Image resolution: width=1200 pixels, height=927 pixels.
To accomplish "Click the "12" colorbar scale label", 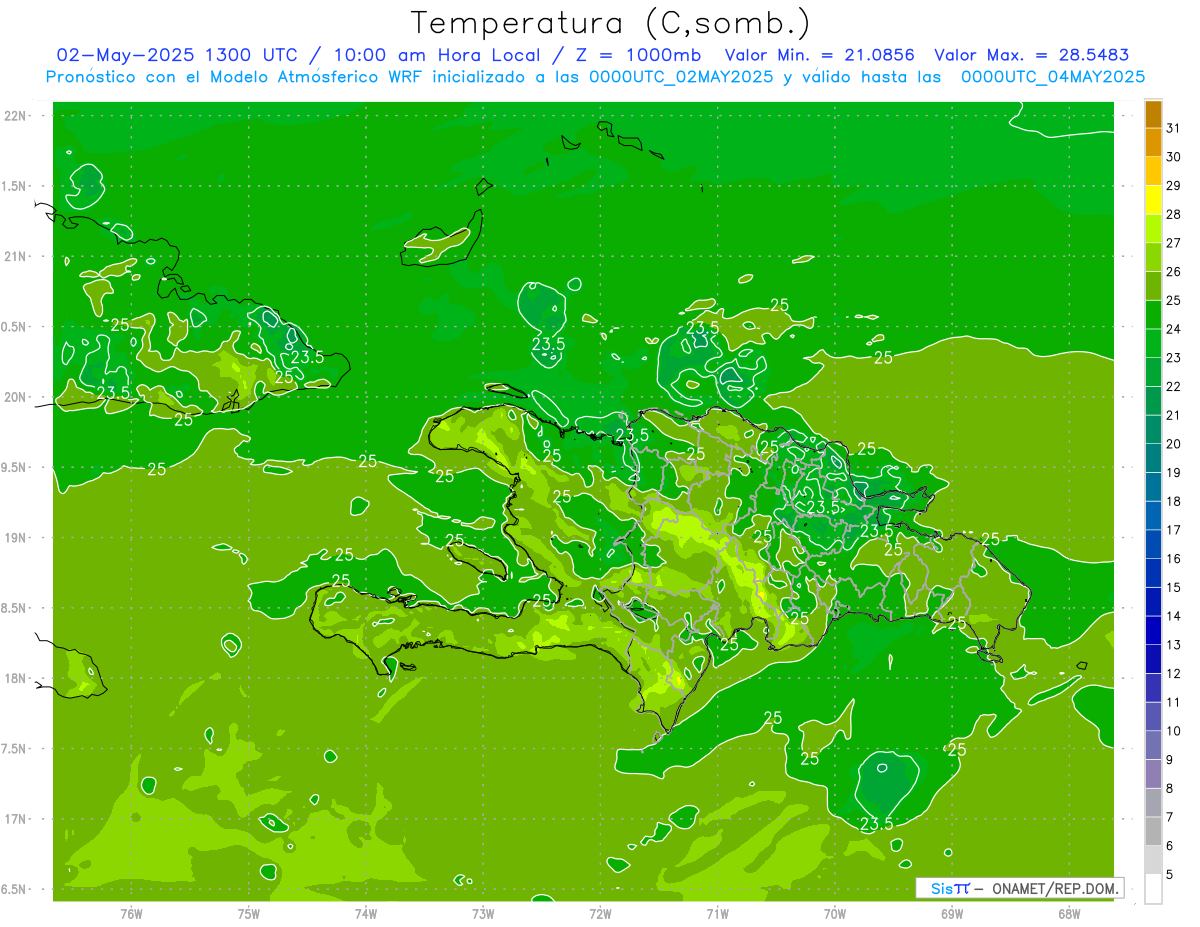I will click(x=1174, y=673).
